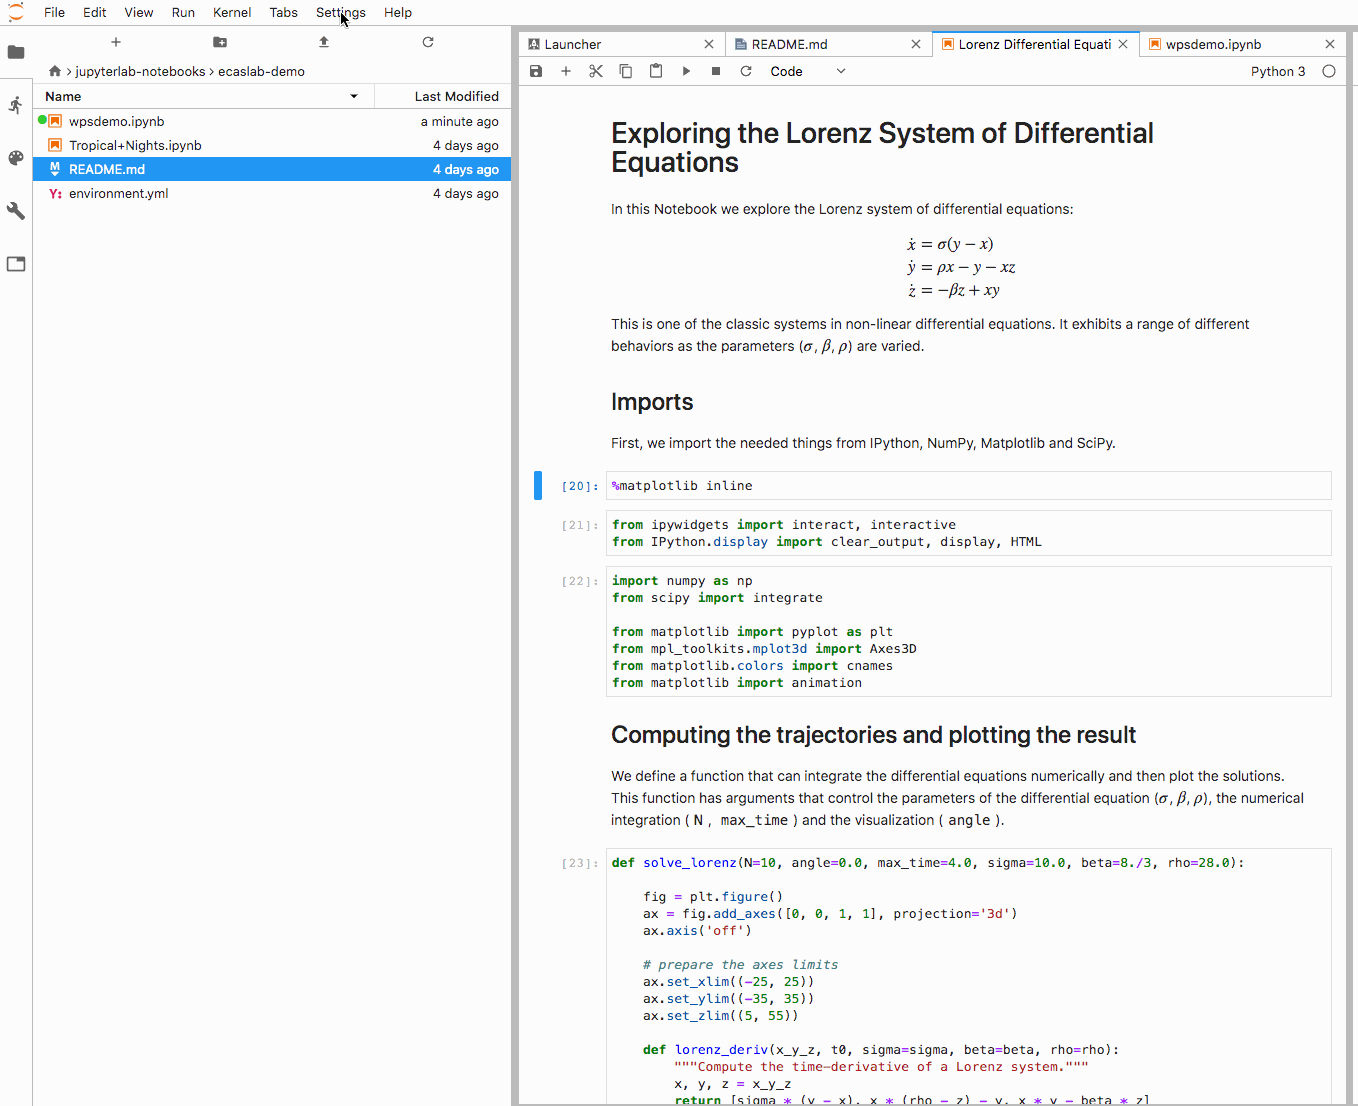Navigate to jupyterlab-notebooks breadcrumb
The height and width of the screenshot is (1106, 1358).
[x=140, y=71]
